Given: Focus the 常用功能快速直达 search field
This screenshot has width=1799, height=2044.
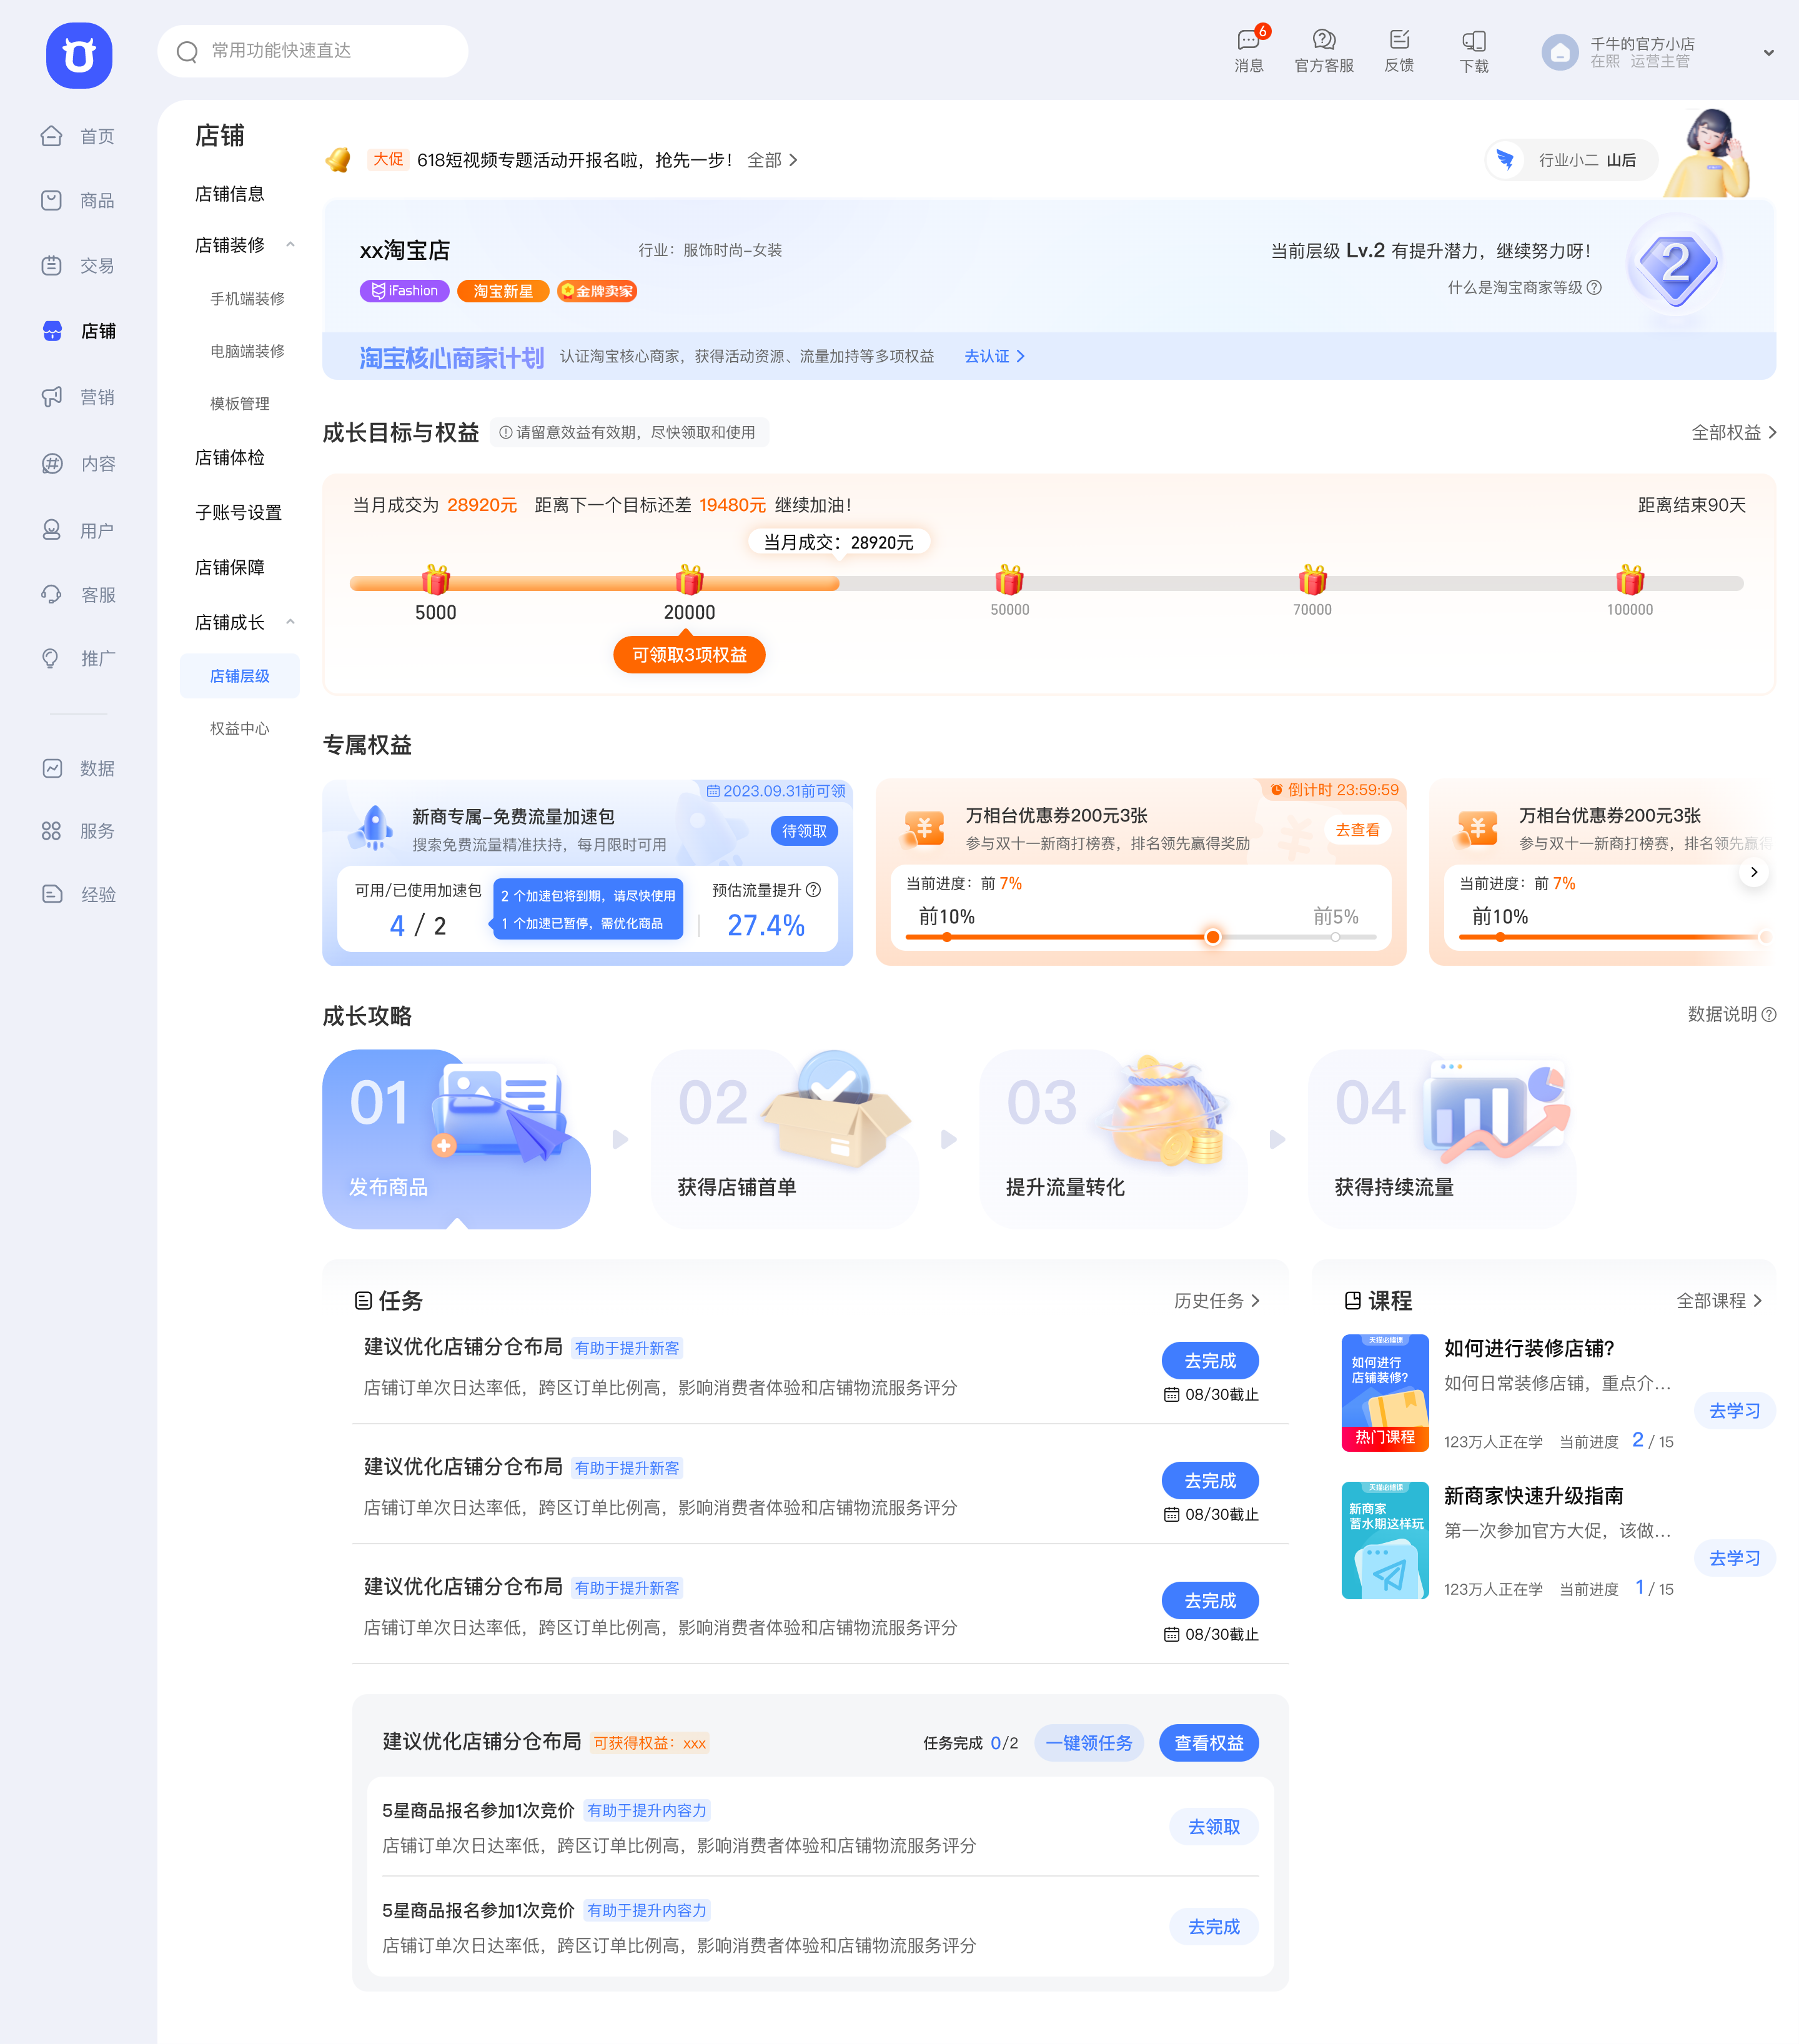Looking at the screenshot, I should click(312, 51).
